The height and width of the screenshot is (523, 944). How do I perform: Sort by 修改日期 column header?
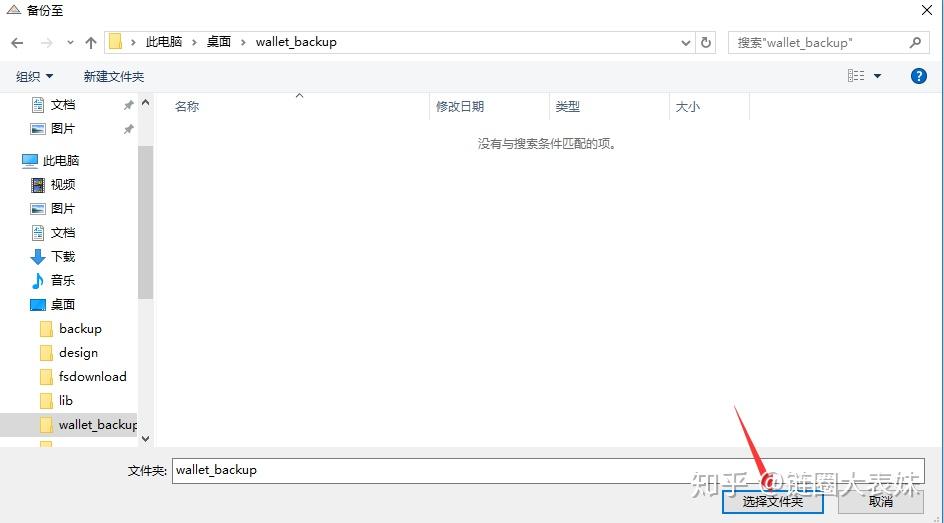point(460,107)
